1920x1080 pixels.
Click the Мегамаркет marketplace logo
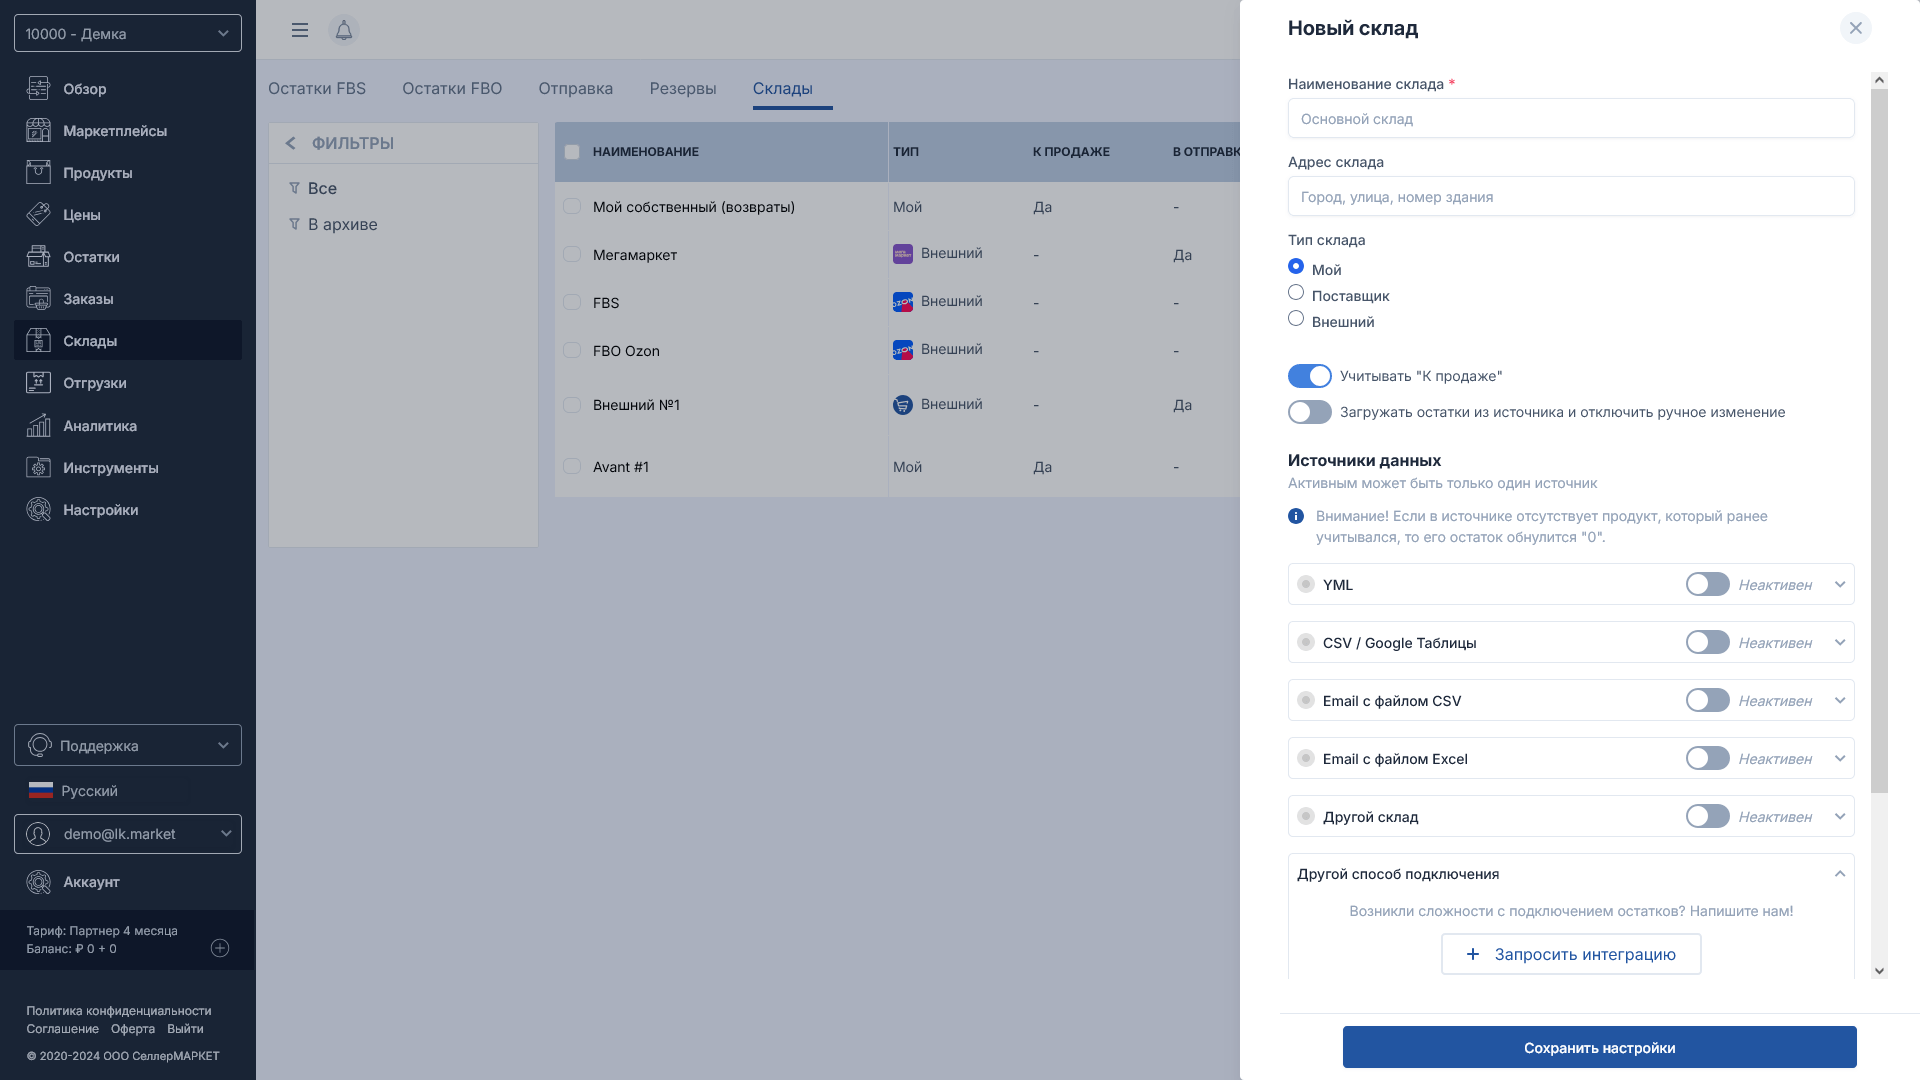(903, 254)
